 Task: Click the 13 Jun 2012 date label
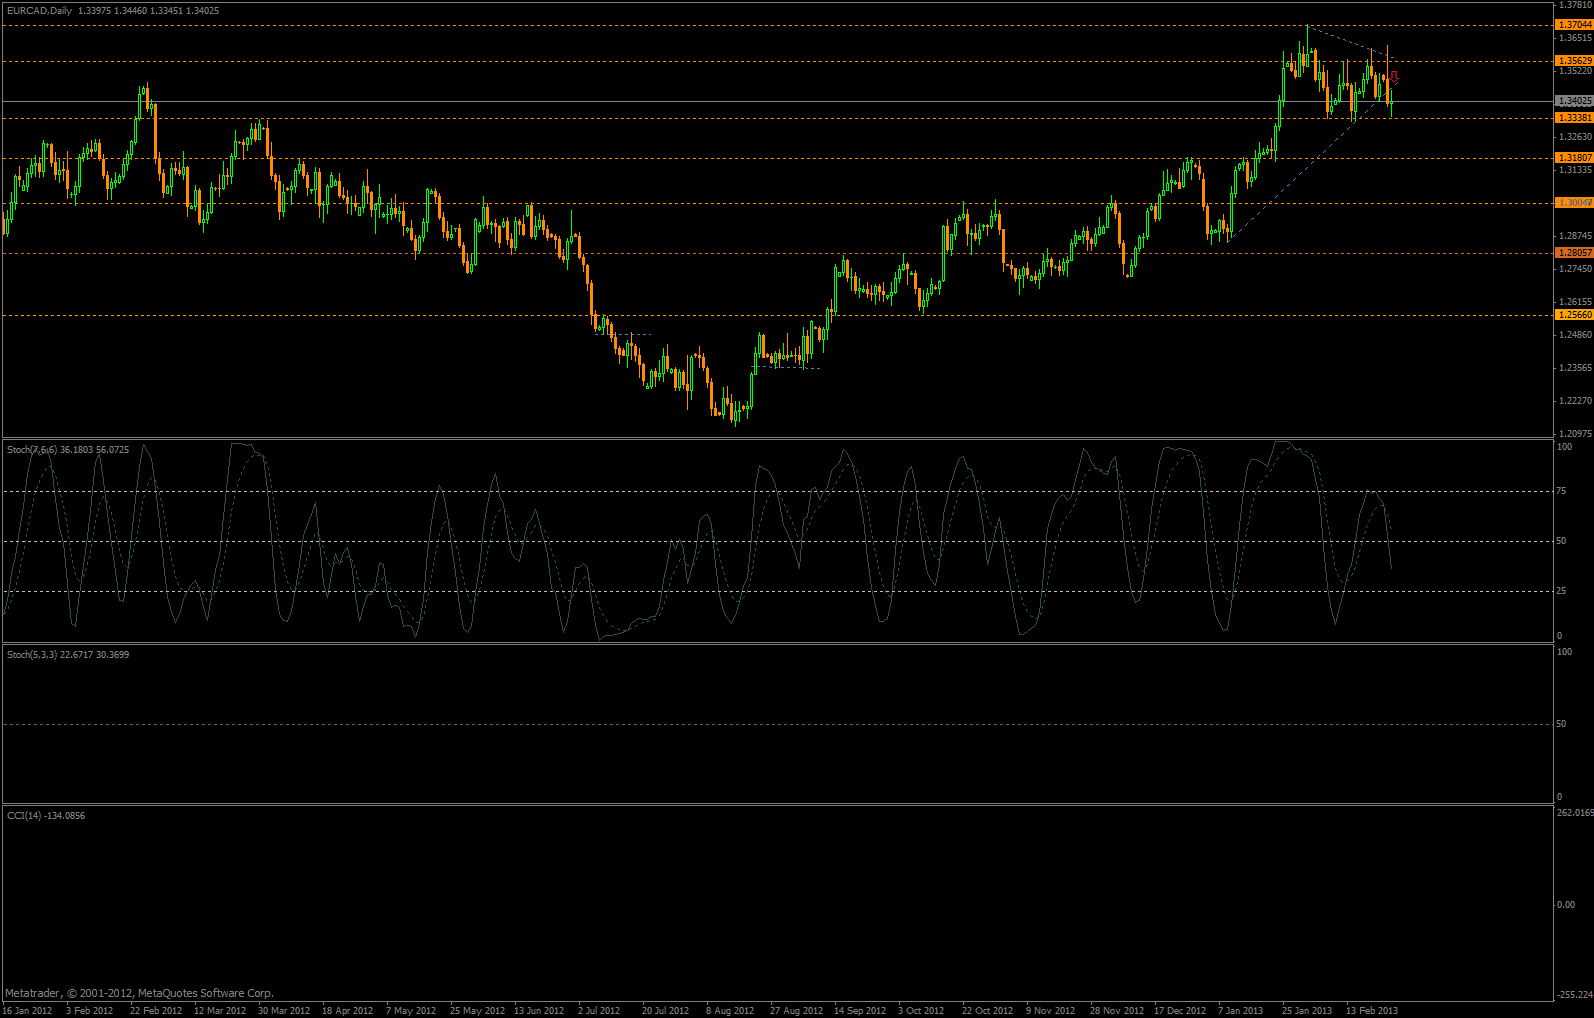[x=540, y=1010]
